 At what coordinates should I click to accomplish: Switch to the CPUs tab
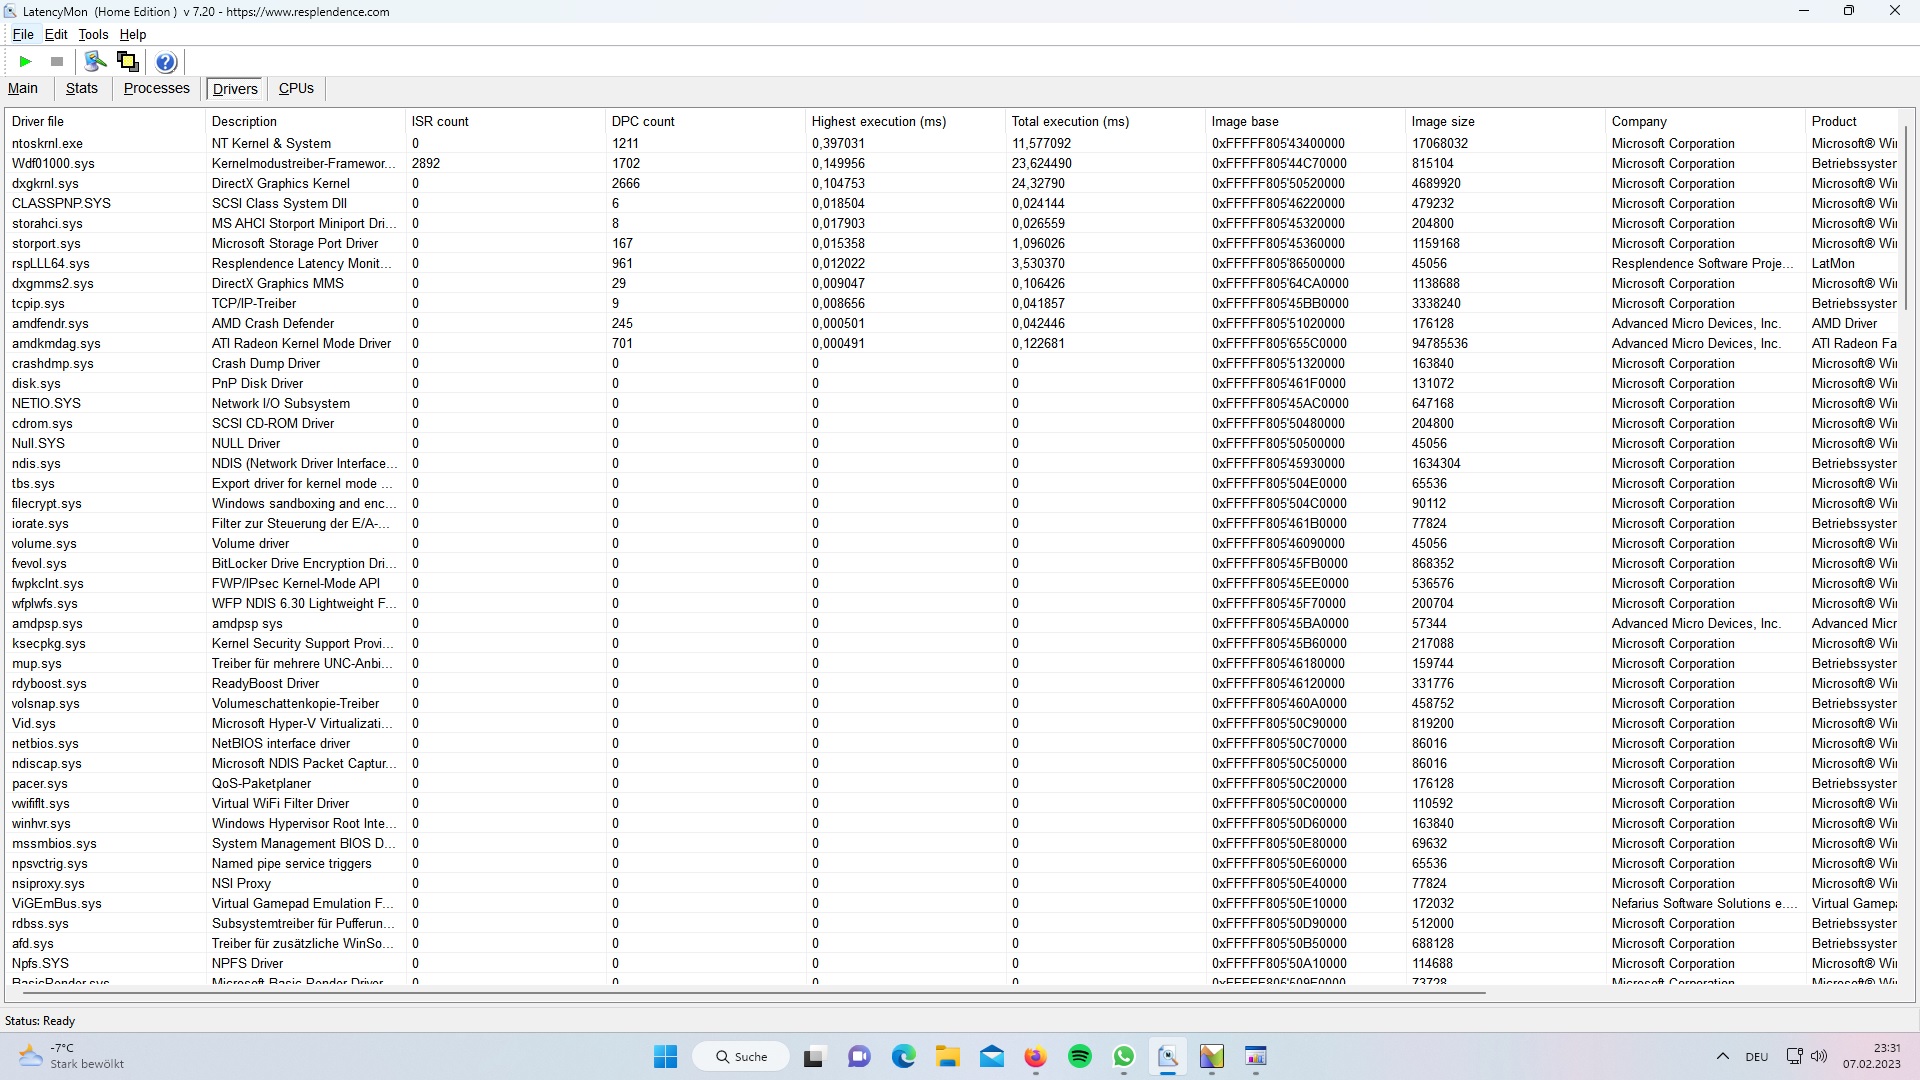coord(296,88)
